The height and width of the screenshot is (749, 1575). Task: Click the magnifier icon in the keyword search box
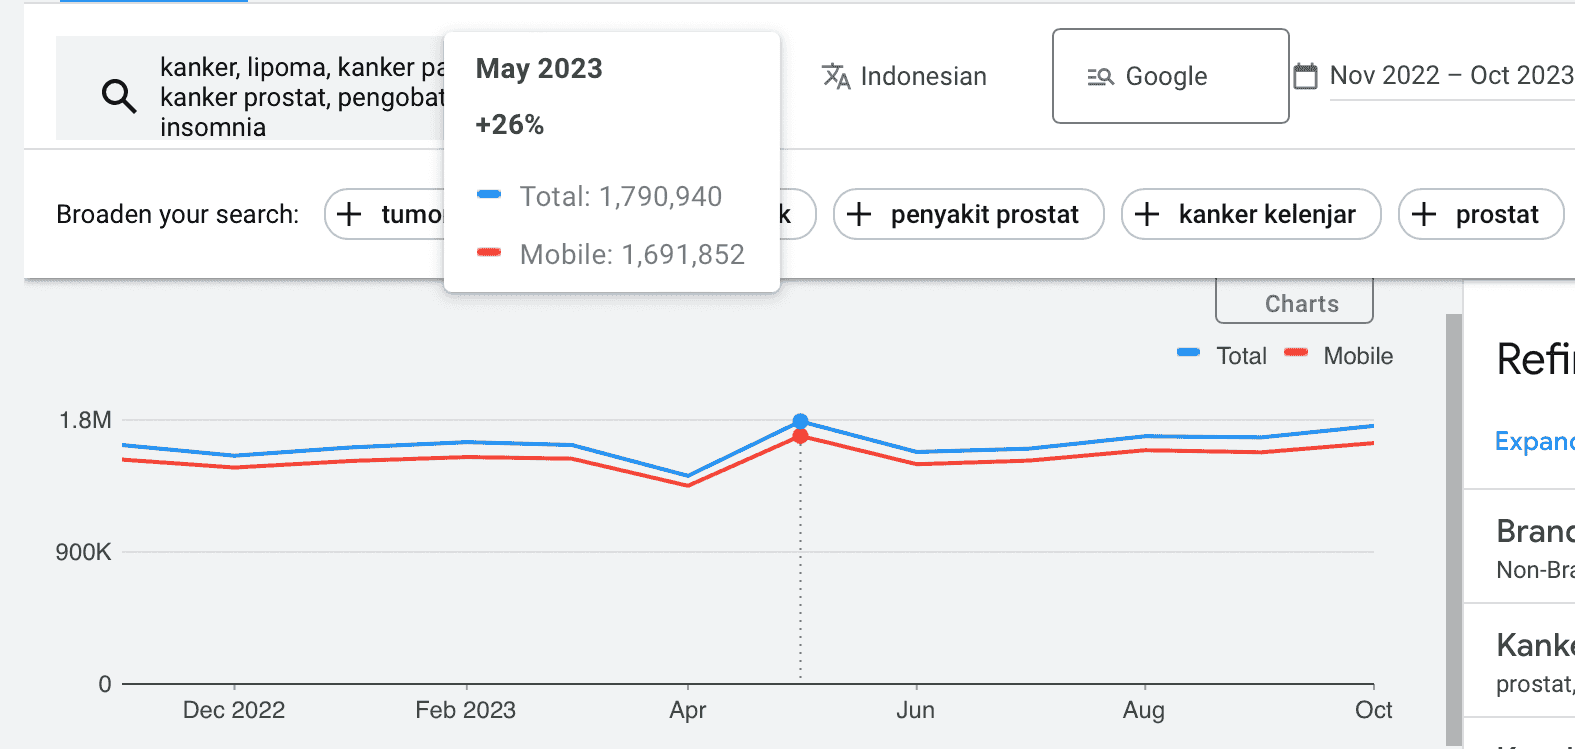point(119,96)
